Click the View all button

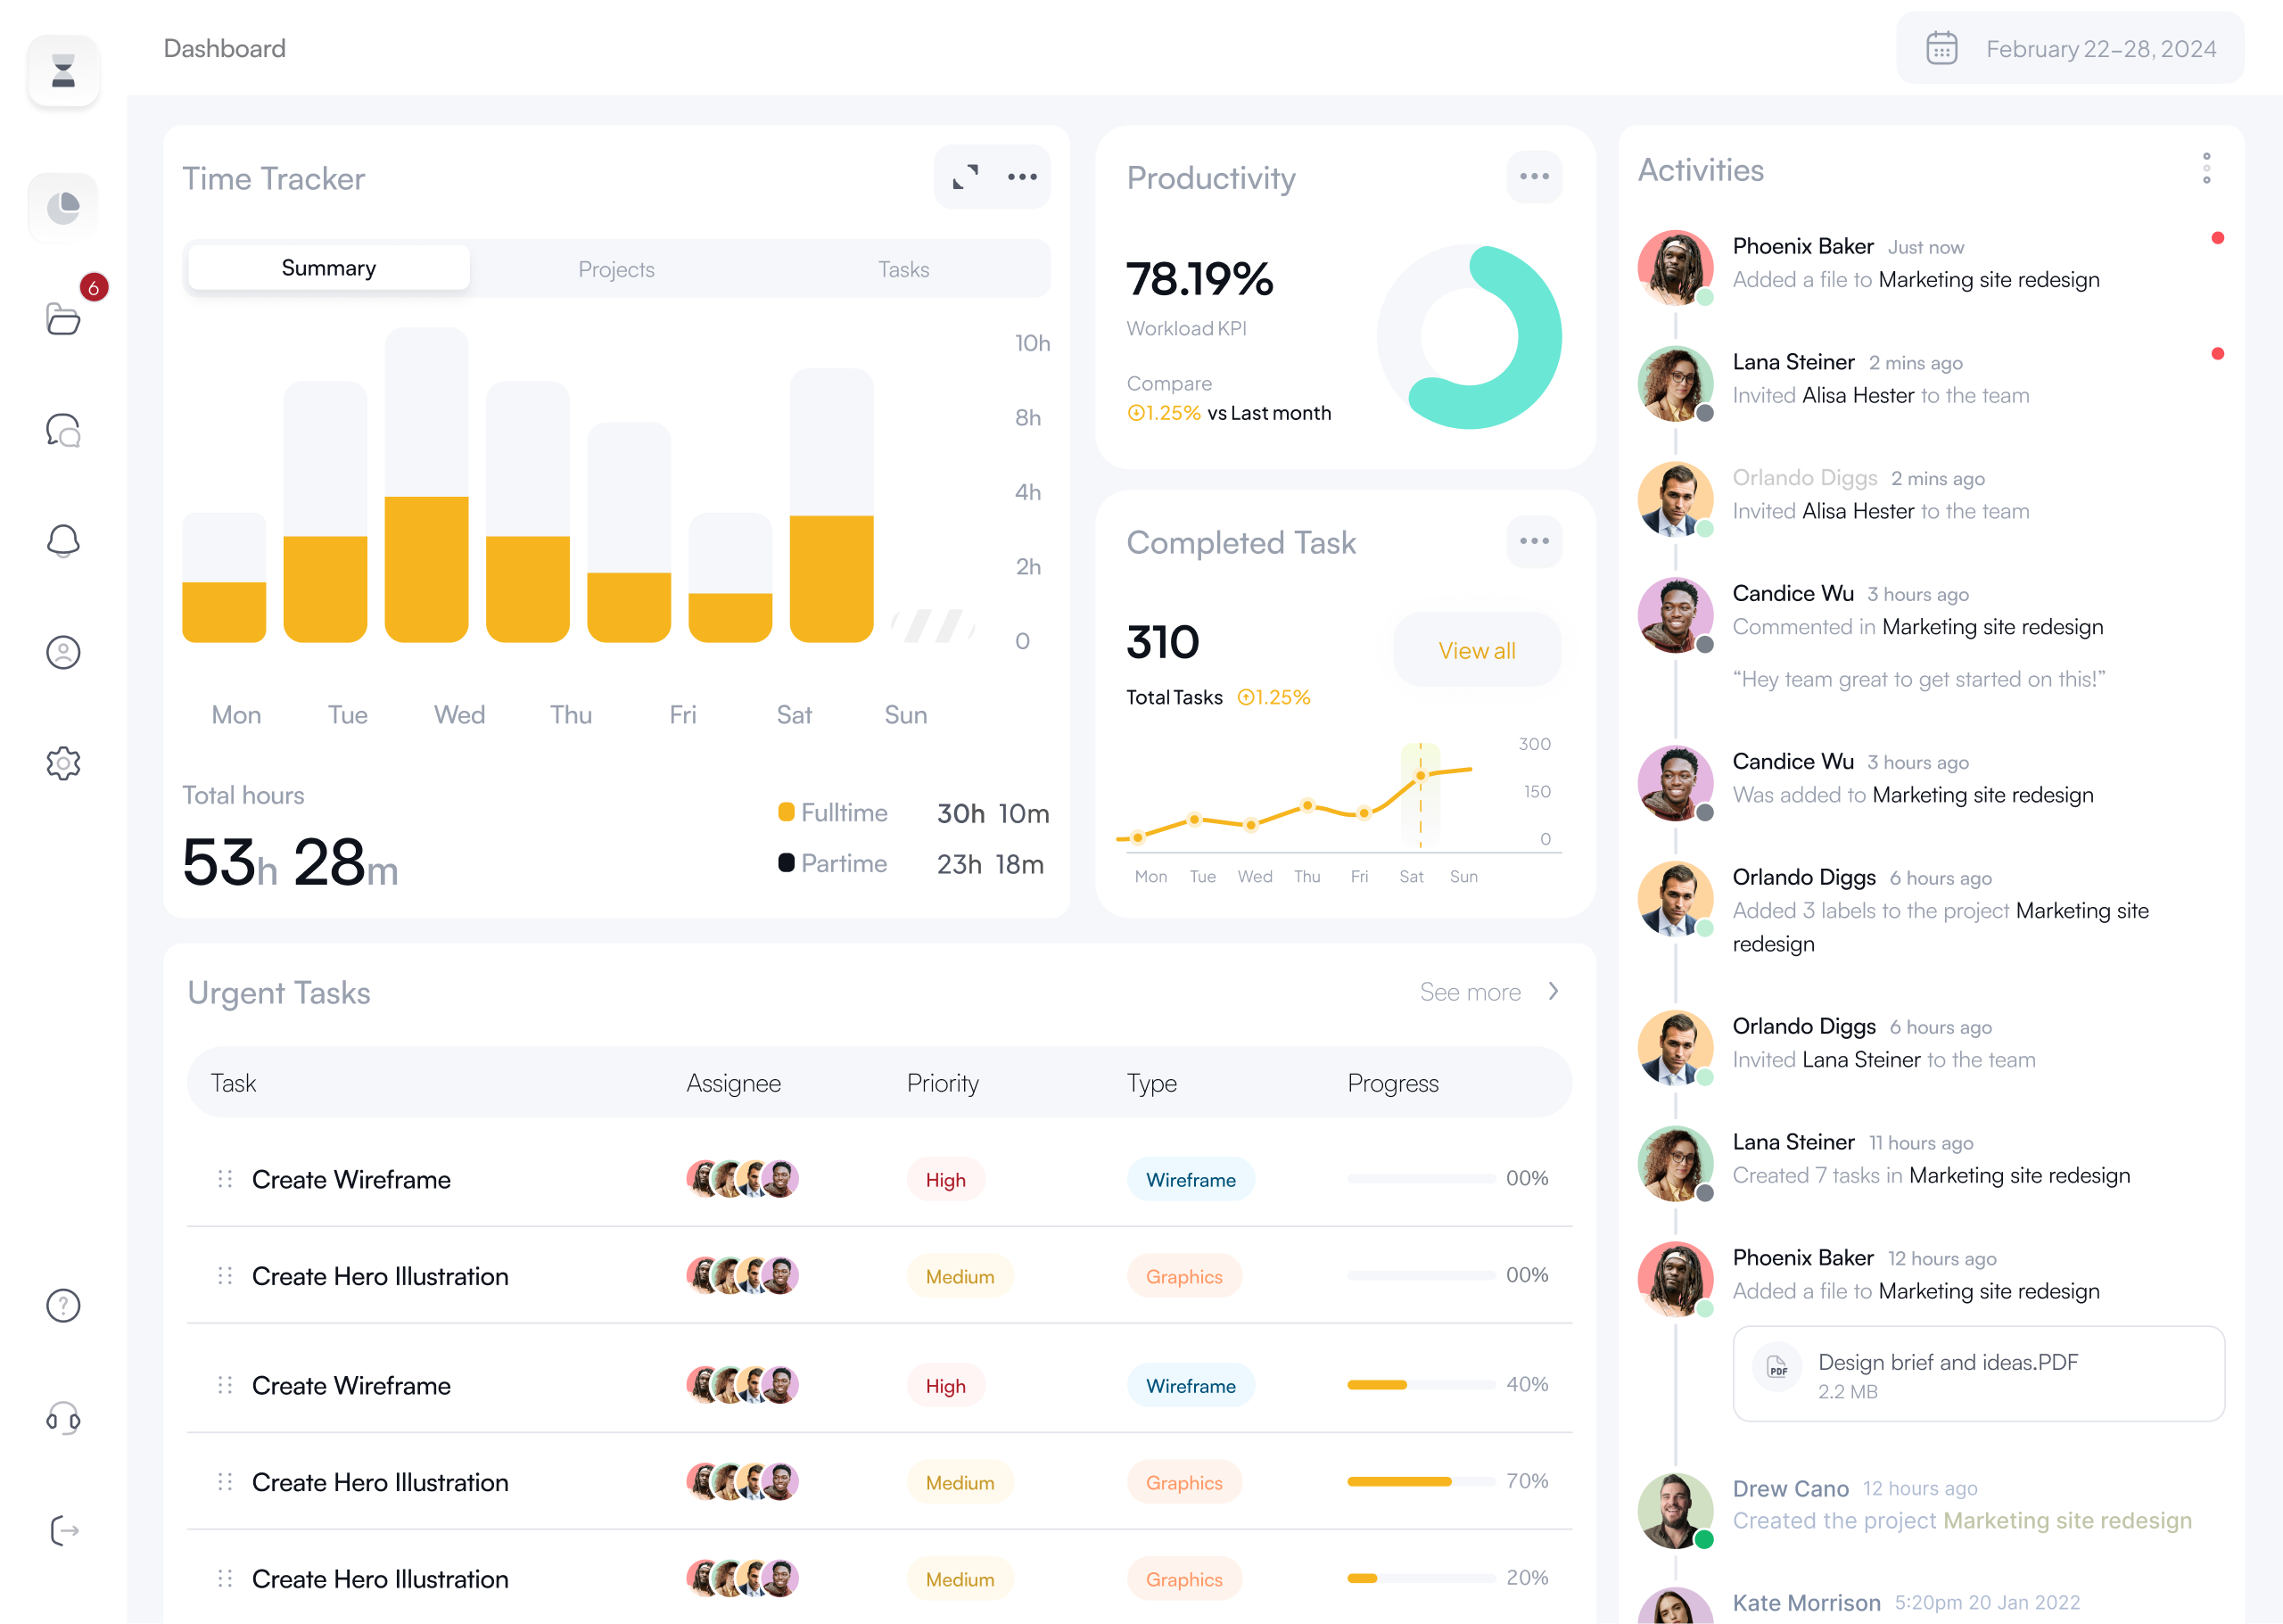[x=1476, y=650]
